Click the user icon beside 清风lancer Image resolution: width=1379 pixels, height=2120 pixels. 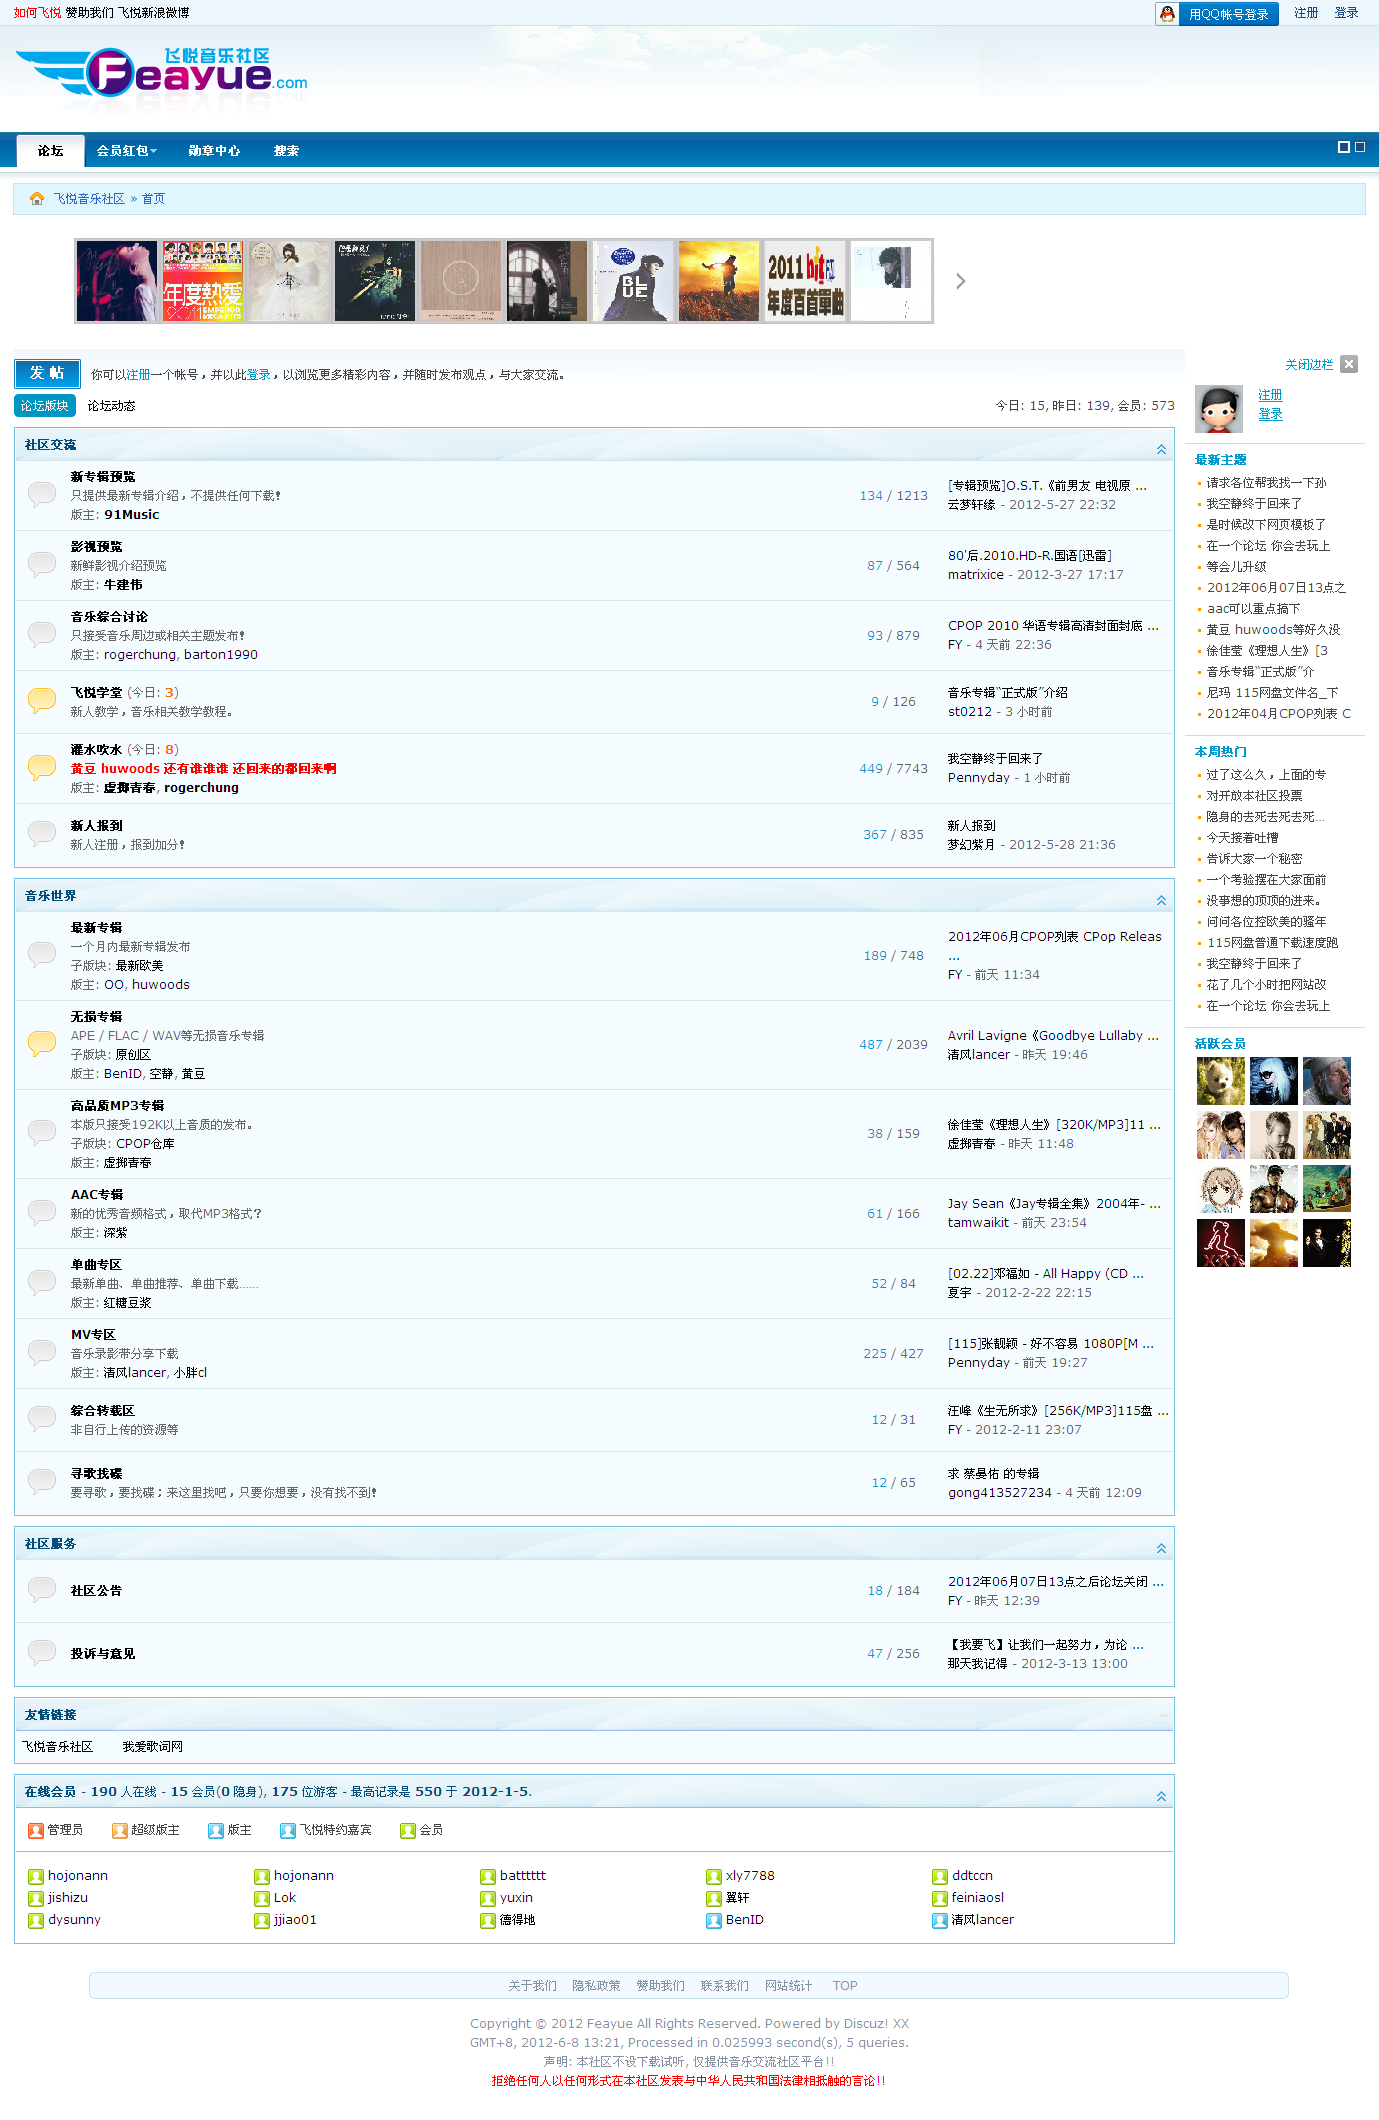click(940, 1920)
